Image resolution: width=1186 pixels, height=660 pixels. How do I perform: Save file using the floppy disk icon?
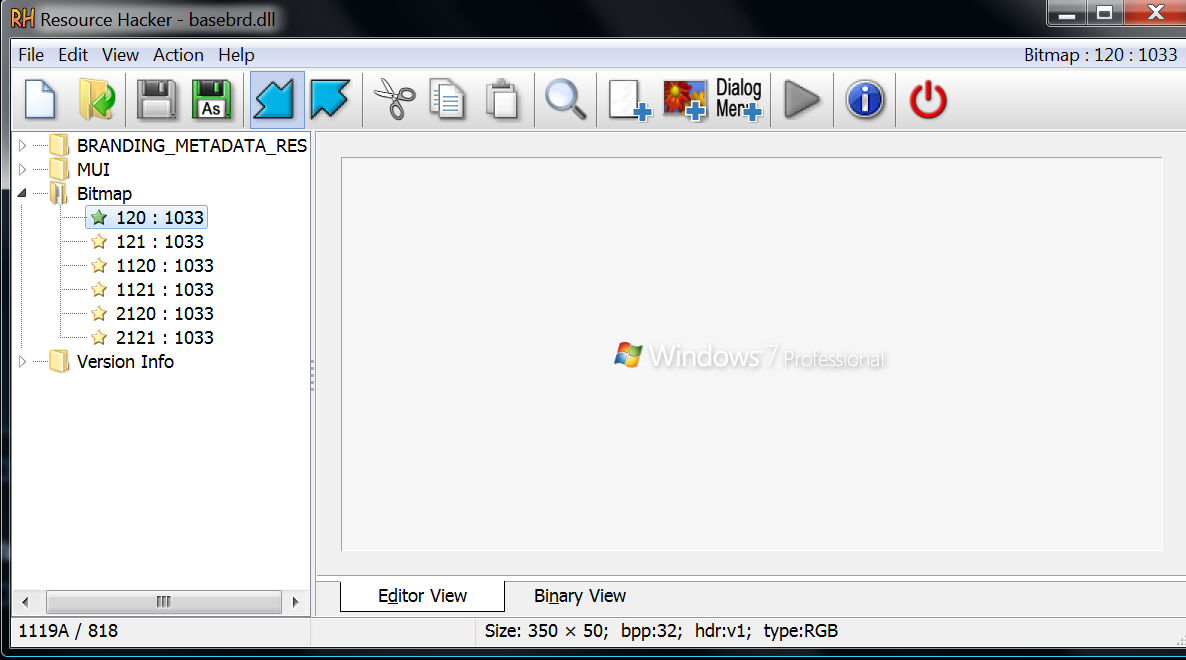click(x=156, y=100)
